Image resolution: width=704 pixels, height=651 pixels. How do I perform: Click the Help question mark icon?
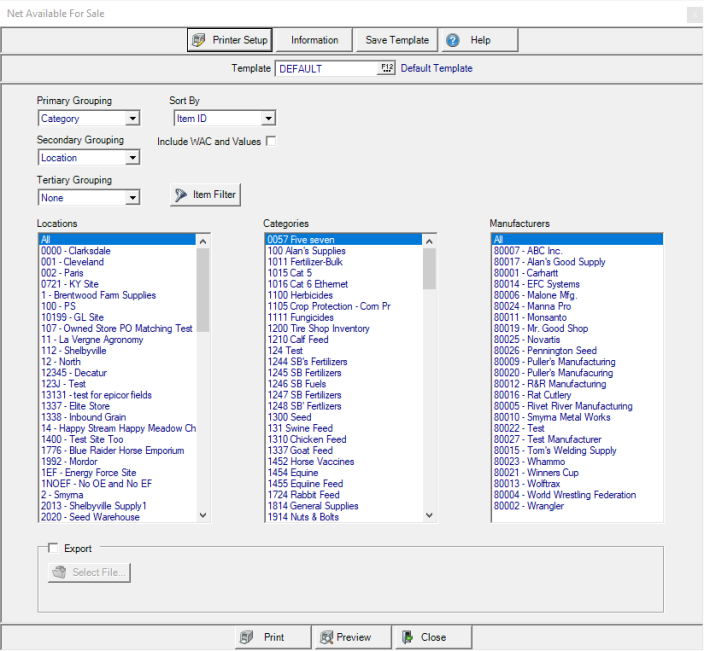point(453,40)
